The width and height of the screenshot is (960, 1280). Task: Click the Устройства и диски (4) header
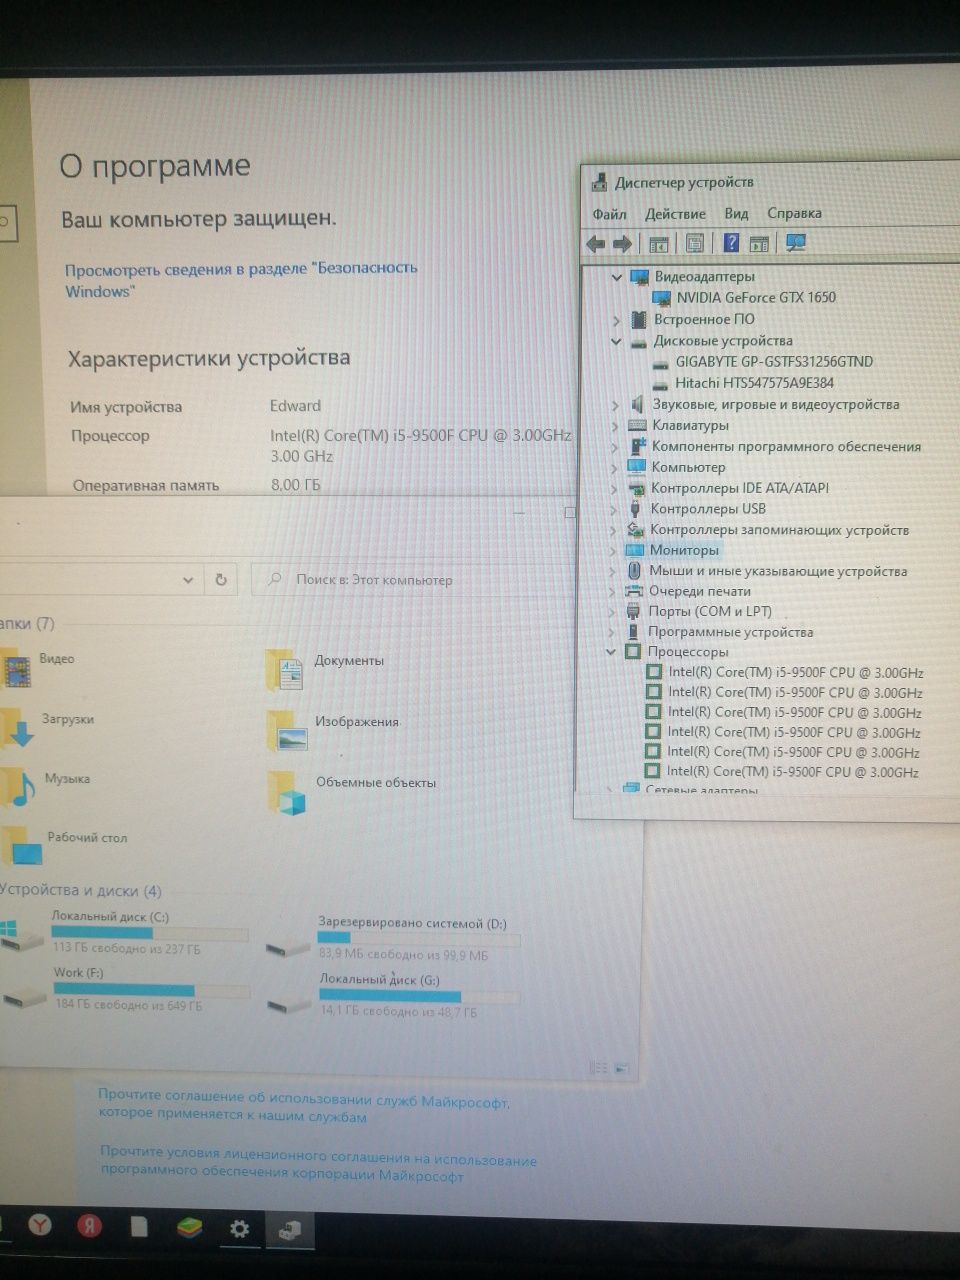coord(81,891)
